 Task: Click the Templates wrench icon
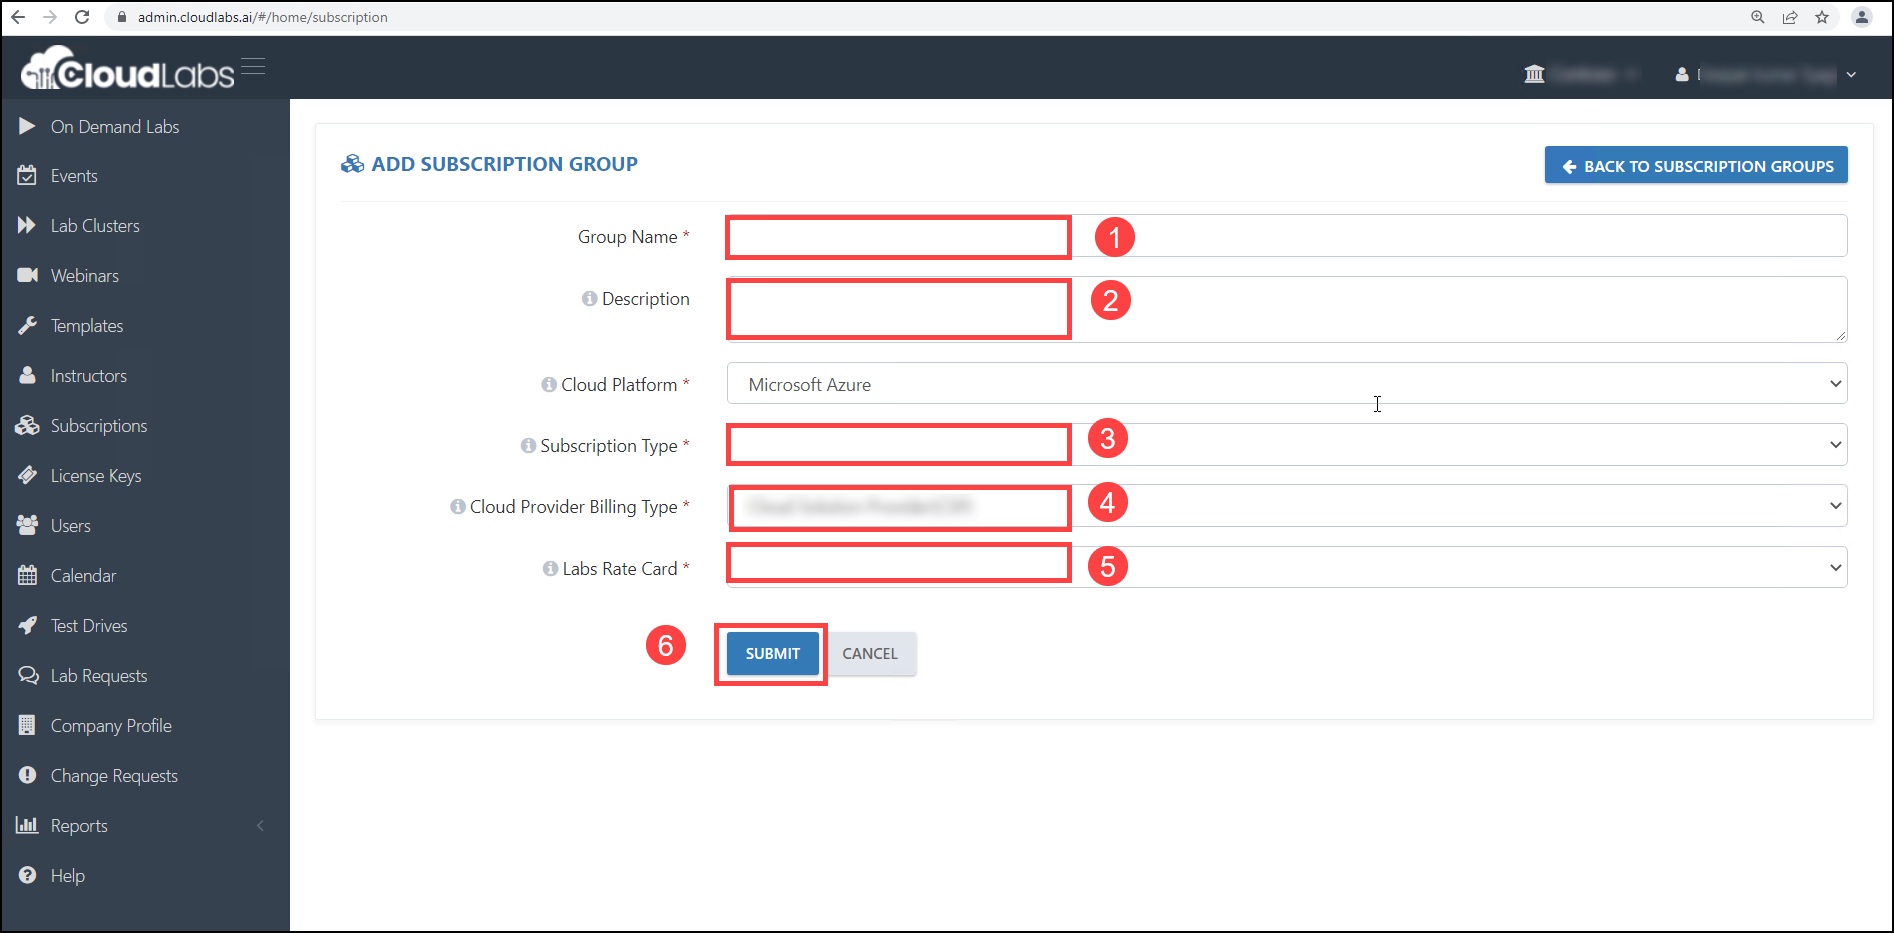pos(27,325)
